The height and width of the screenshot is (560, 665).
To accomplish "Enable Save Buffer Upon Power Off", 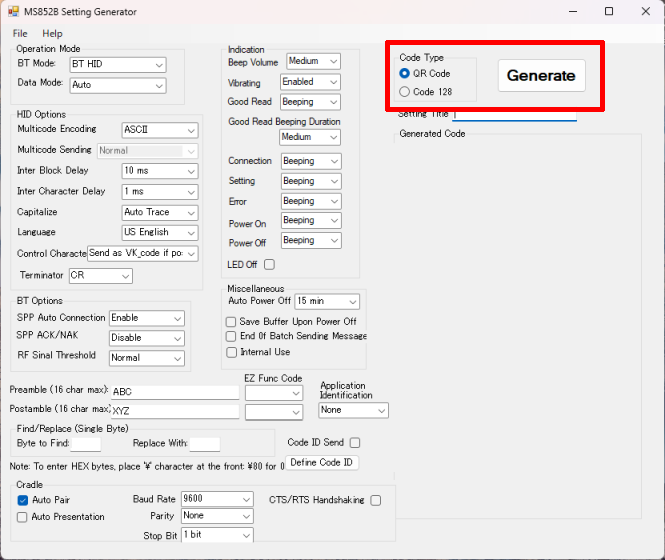I will pyautogui.click(x=232, y=322).
